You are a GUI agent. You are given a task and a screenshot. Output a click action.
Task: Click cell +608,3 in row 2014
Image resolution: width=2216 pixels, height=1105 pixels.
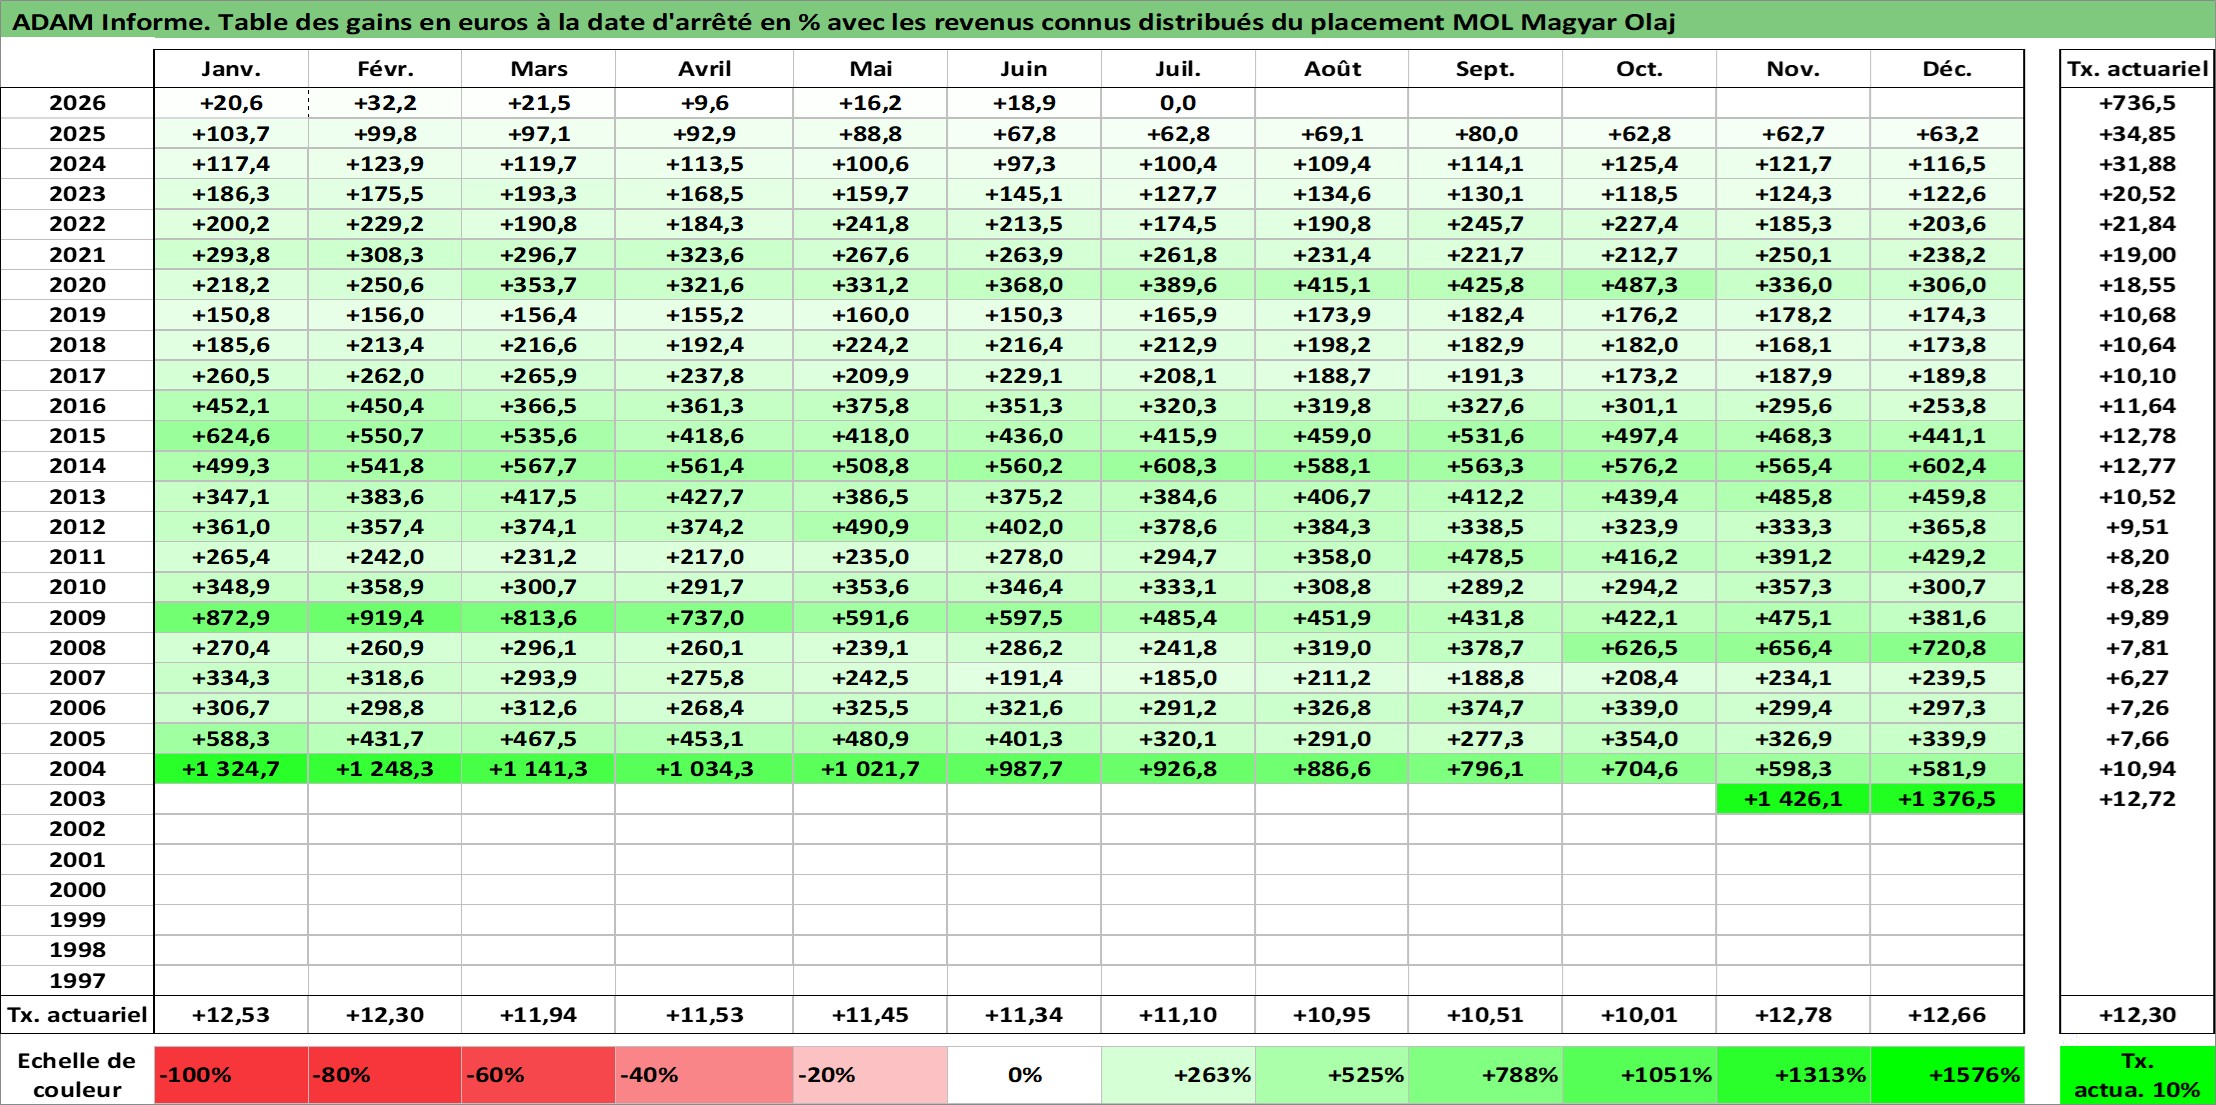click(x=1178, y=466)
